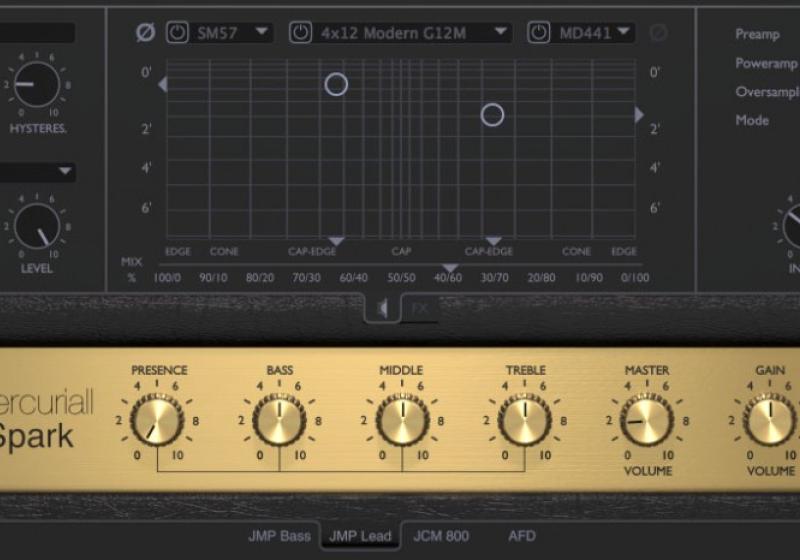Click the MIDDLE knob
The width and height of the screenshot is (800, 560).
[402, 421]
